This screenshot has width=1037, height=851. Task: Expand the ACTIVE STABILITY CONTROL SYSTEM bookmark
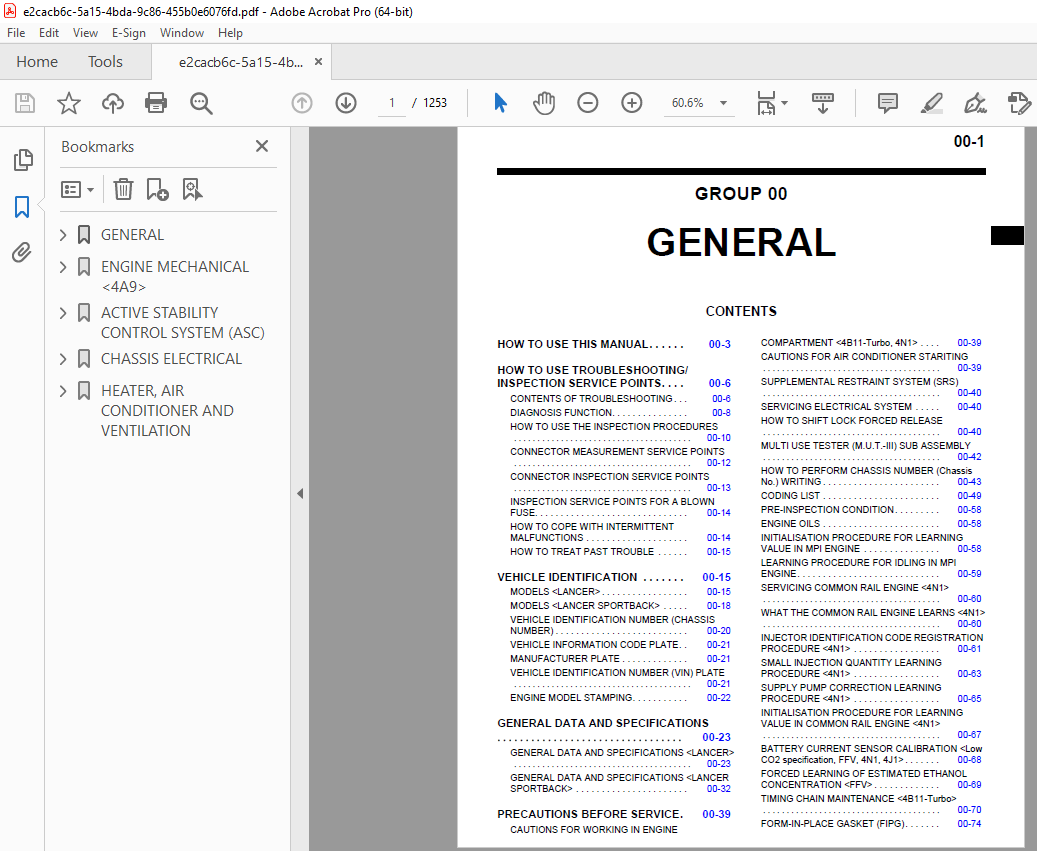[x=63, y=313]
